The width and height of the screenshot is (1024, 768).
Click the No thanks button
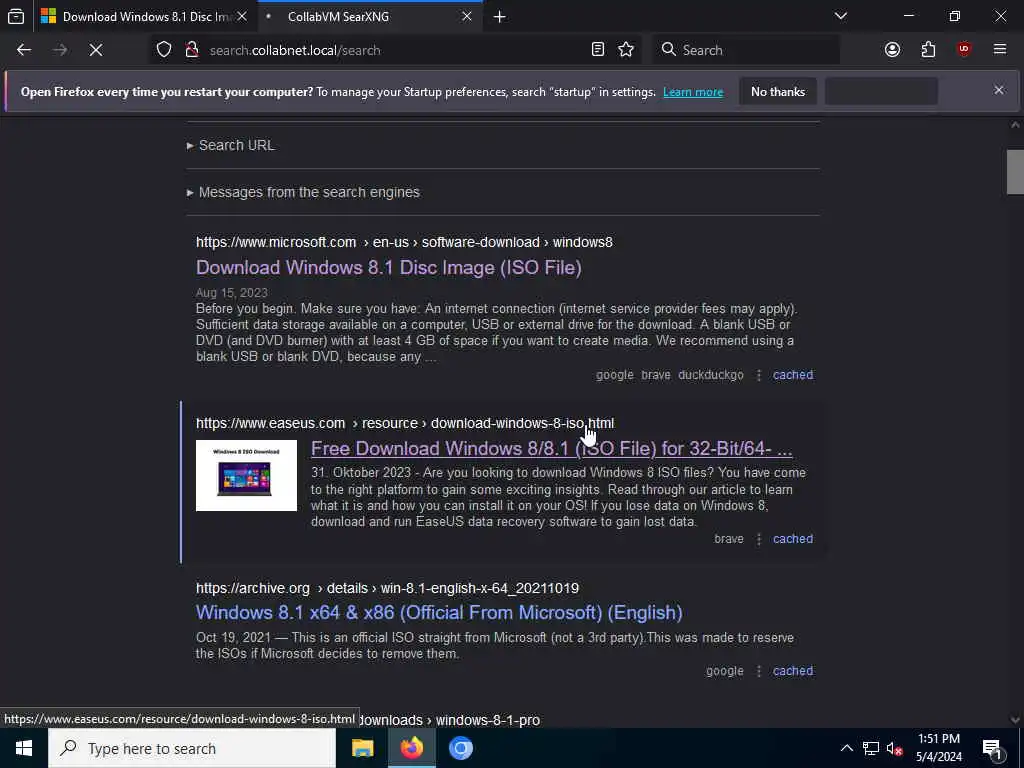pyautogui.click(x=778, y=91)
